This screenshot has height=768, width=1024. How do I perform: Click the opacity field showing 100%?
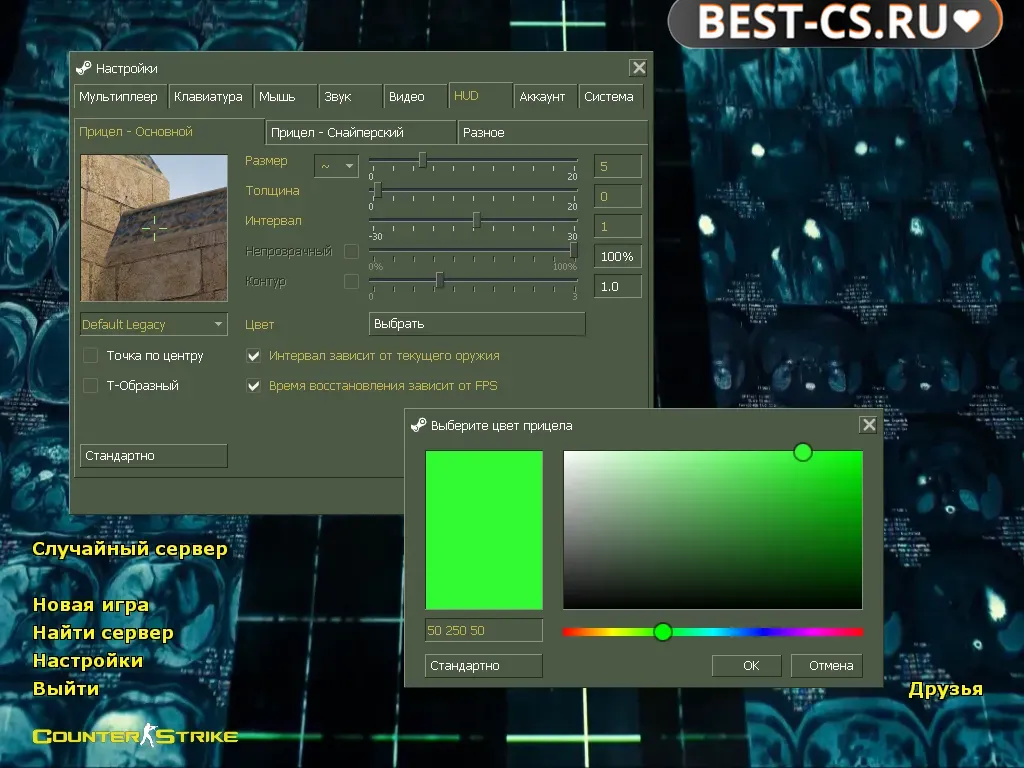[x=618, y=256]
